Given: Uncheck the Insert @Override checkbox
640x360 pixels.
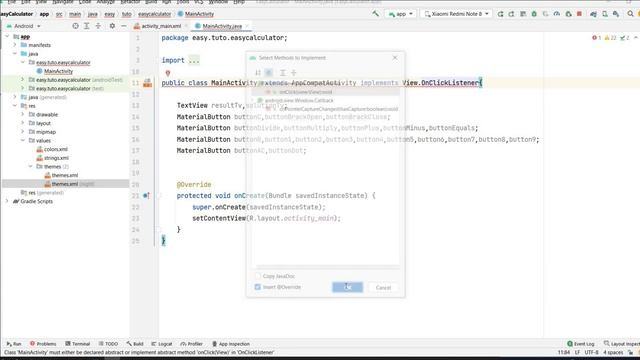Looking at the screenshot, I should [258, 287].
